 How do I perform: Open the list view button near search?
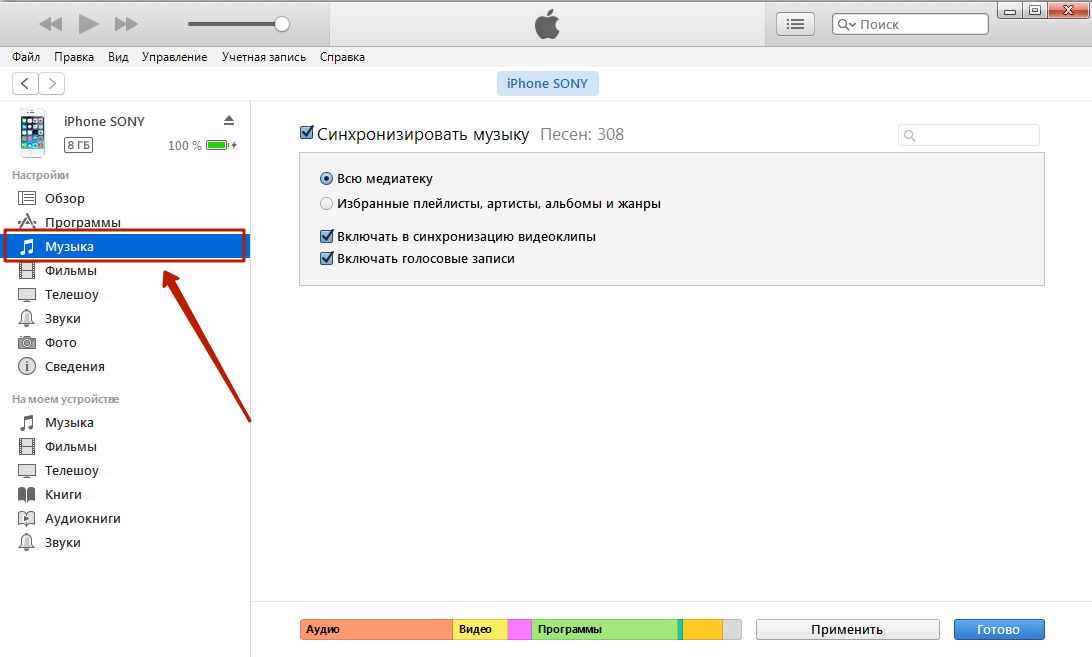point(795,24)
